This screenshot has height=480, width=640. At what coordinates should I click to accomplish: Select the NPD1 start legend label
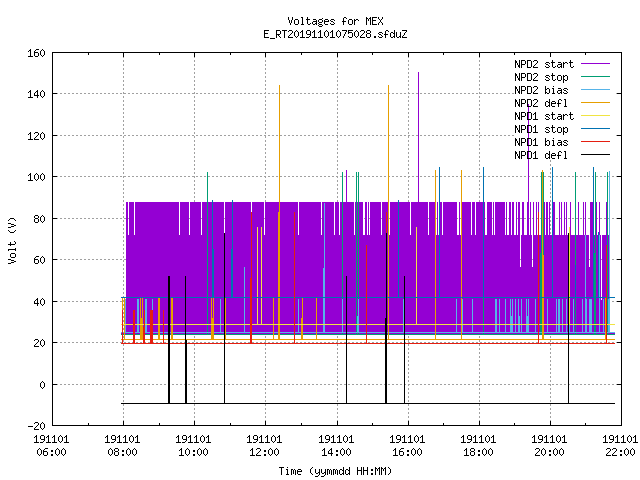point(544,116)
